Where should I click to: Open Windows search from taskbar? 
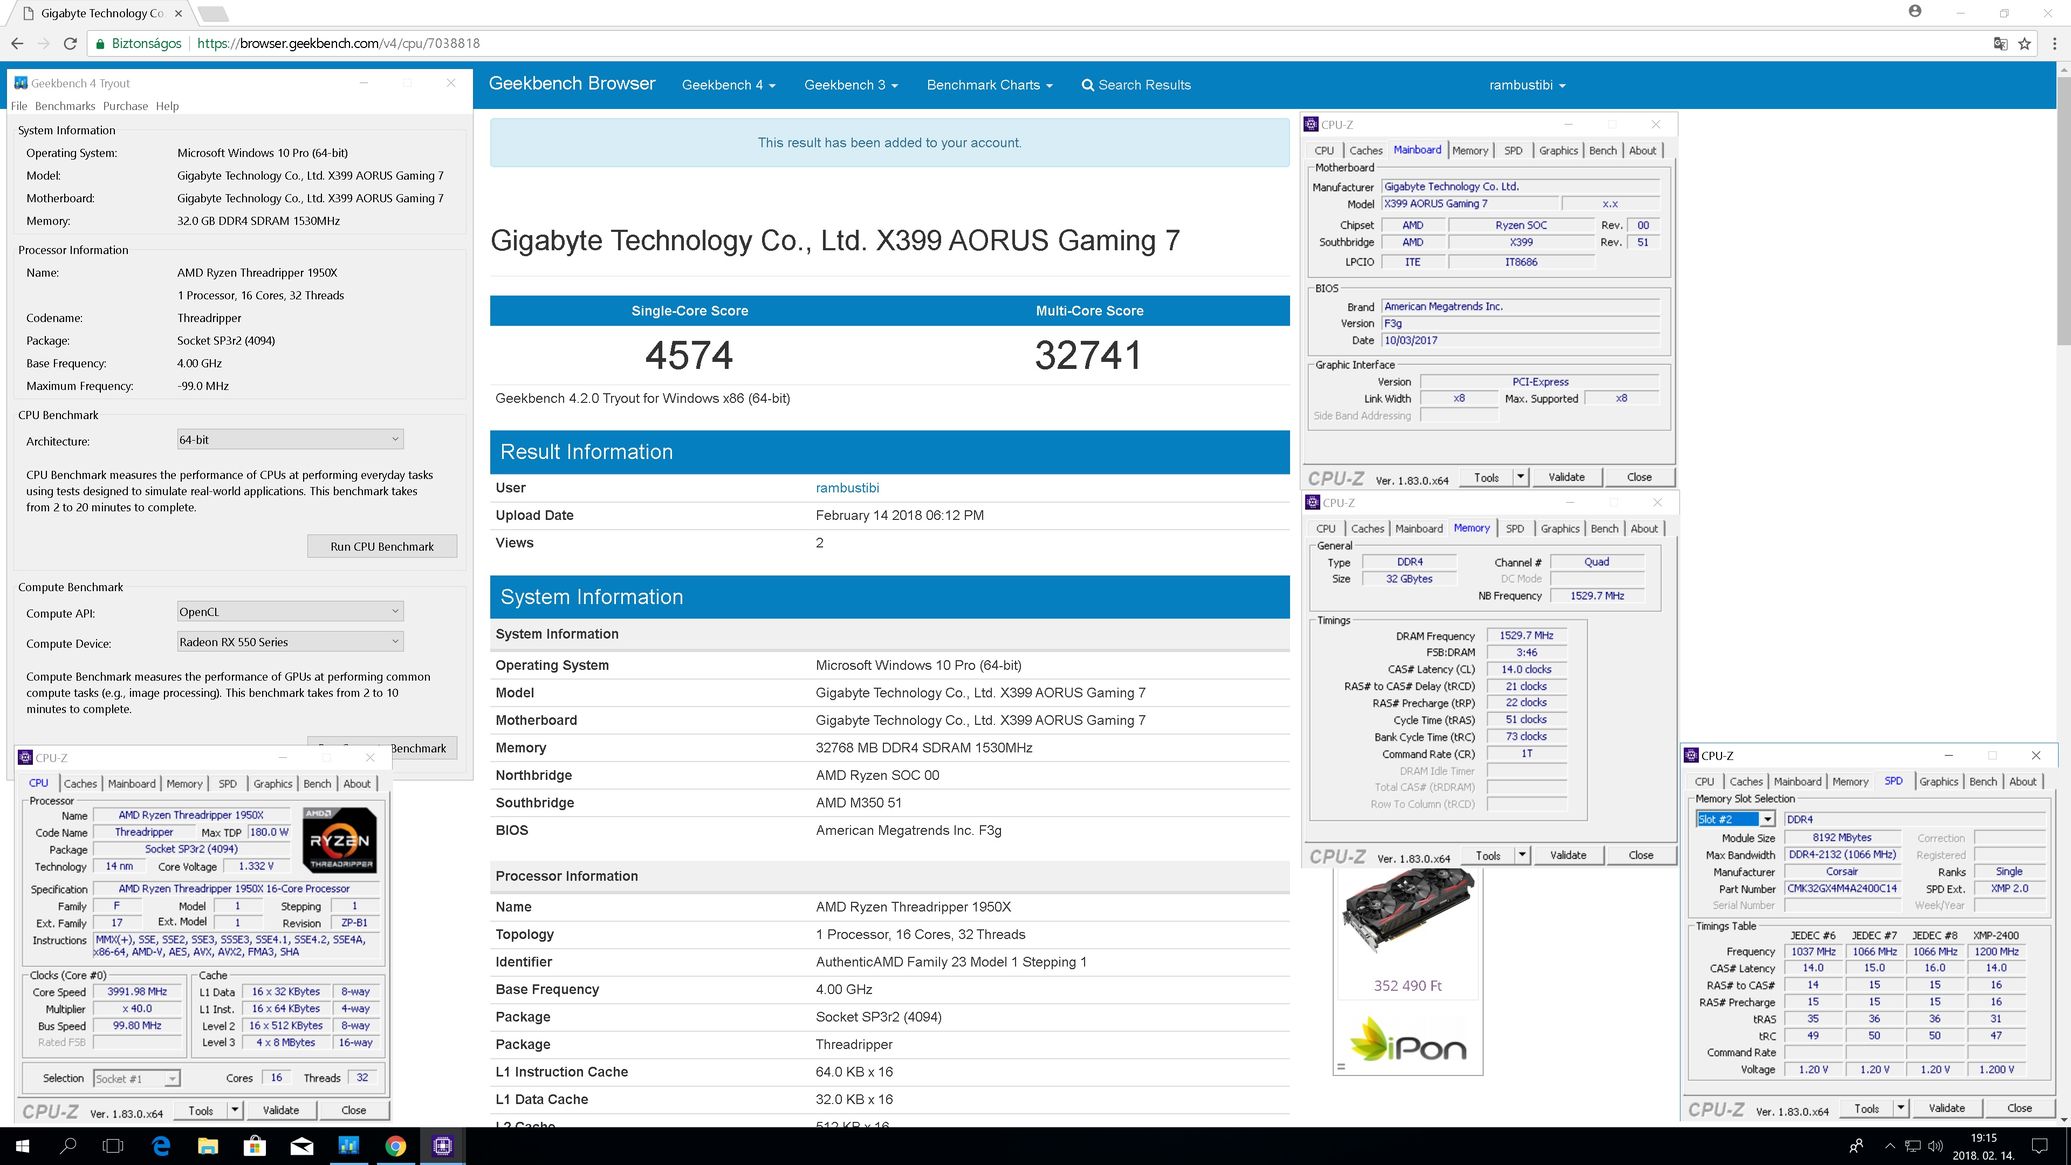pos(68,1146)
